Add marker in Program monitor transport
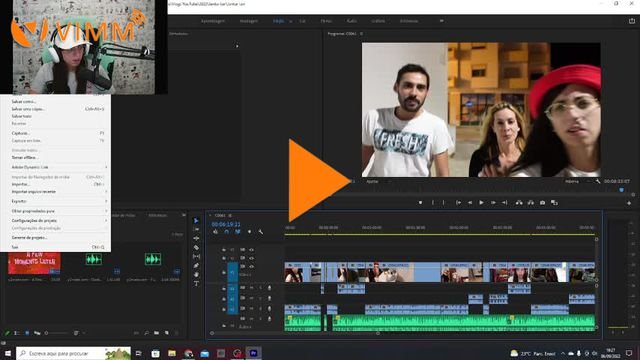640x360 pixels. pos(420,202)
